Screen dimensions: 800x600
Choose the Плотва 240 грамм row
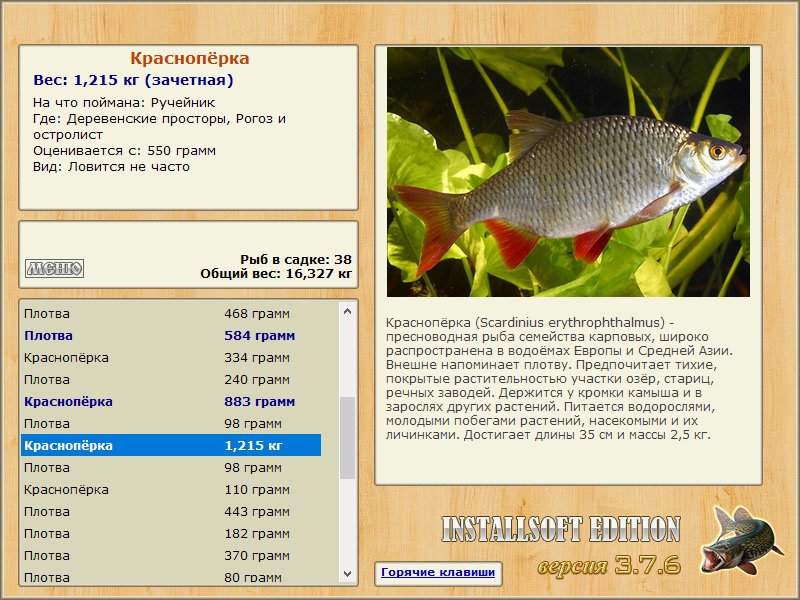171,379
